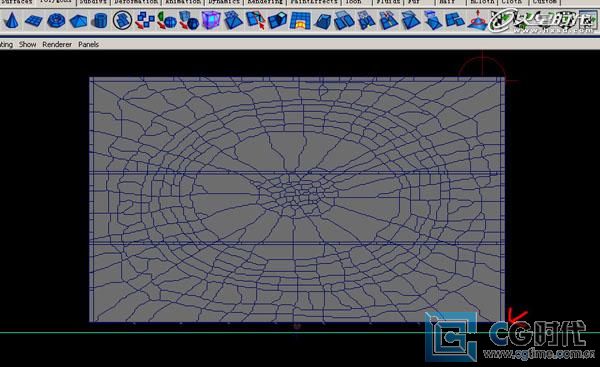600x367 pixels.
Task: Click the black-circled shelf icon
Action: (122, 20)
